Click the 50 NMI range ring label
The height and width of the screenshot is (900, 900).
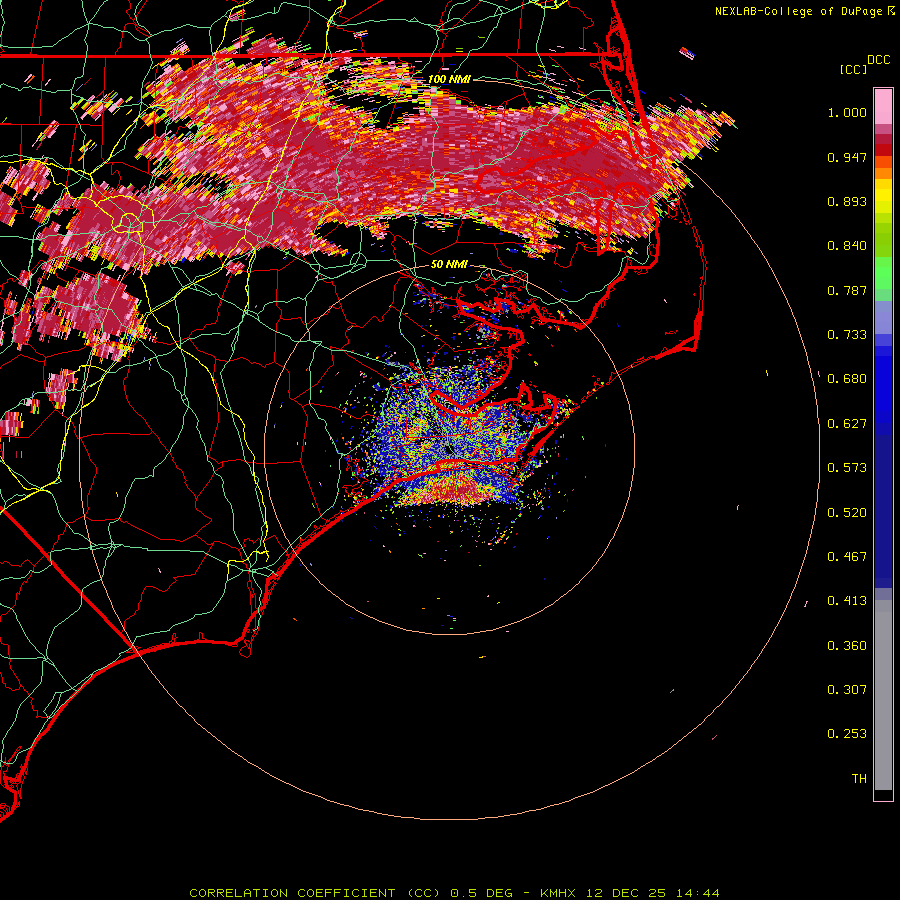449,264
